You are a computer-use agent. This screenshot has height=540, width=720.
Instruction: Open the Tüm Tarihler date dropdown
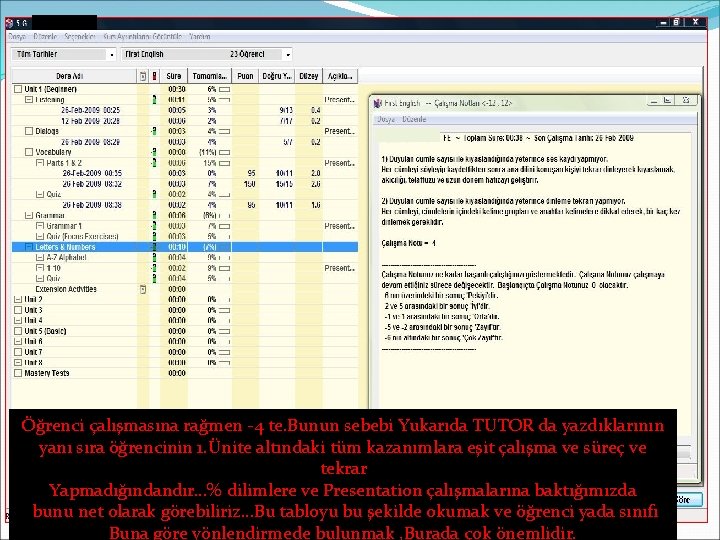(x=63, y=54)
